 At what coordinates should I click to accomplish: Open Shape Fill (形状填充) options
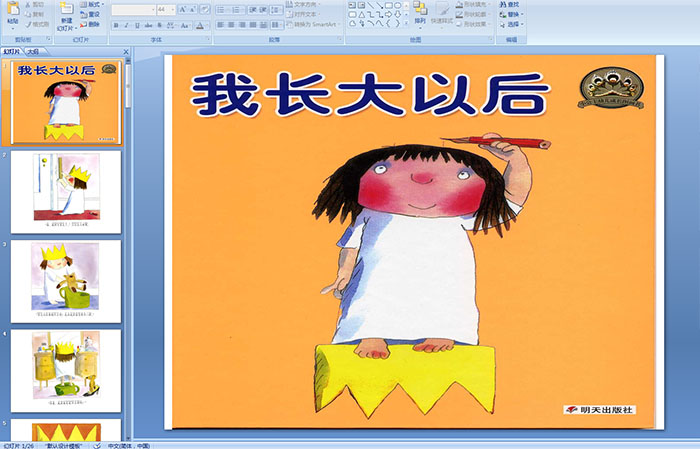click(x=474, y=4)
